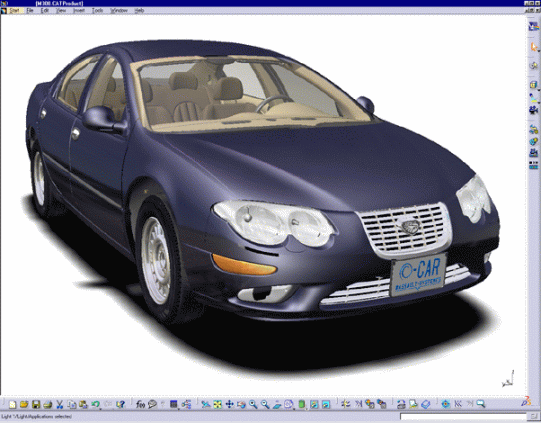The width and height of the screenshot is (541, 423).
Task: Select the Cut scissors icon
Action: pyautogui.click(x=60, y=404)
